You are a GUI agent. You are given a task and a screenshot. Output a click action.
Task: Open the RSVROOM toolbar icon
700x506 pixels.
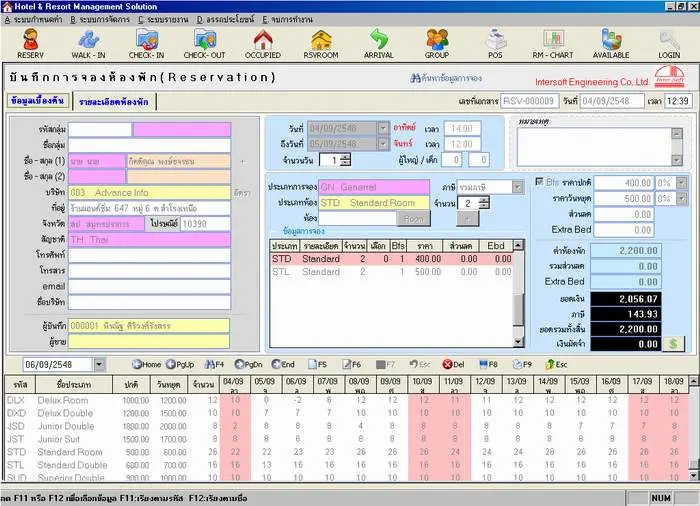[x=321, y=43]
